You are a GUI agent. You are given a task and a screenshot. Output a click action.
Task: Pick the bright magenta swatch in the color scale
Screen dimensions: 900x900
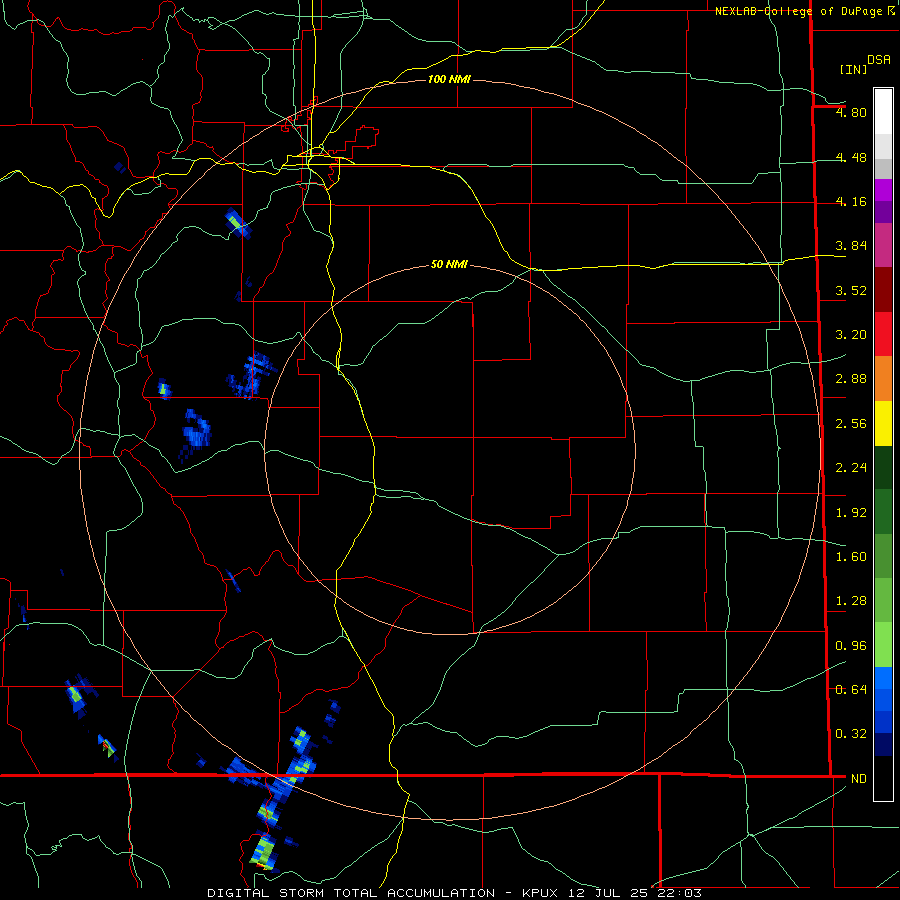tap(883, 190)
